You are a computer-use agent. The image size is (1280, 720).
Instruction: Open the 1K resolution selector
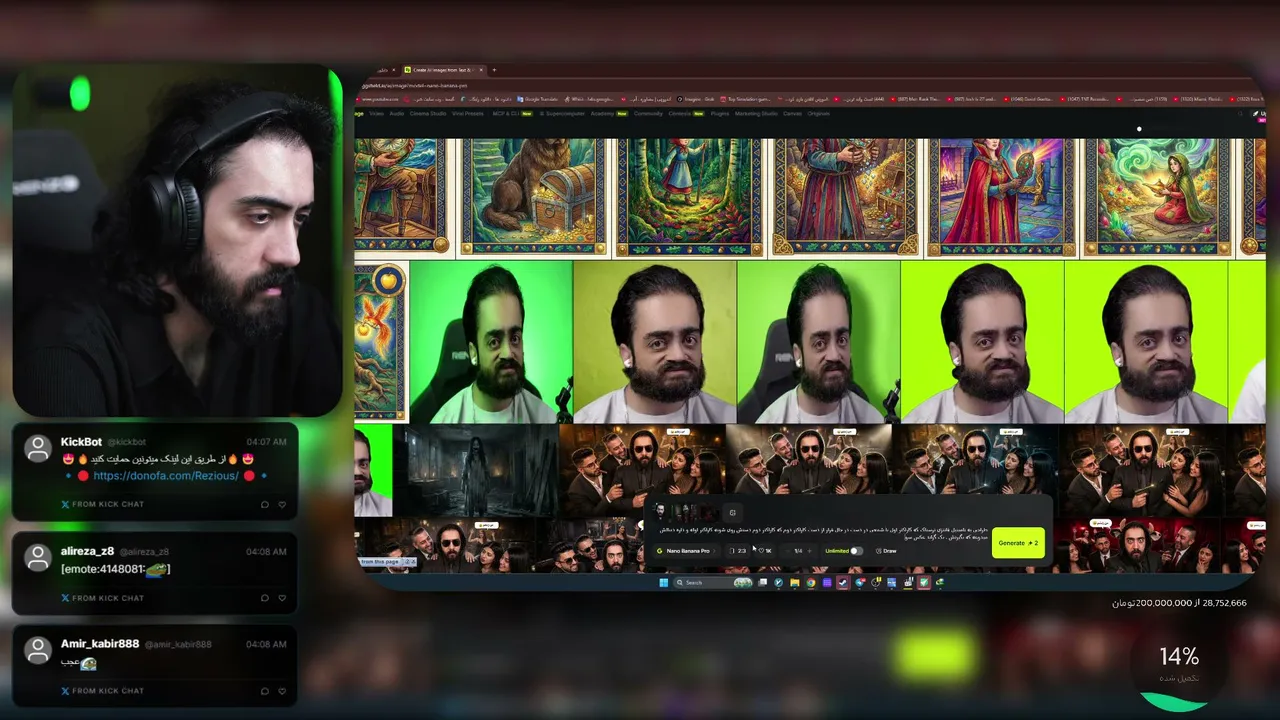pos(765,551)
